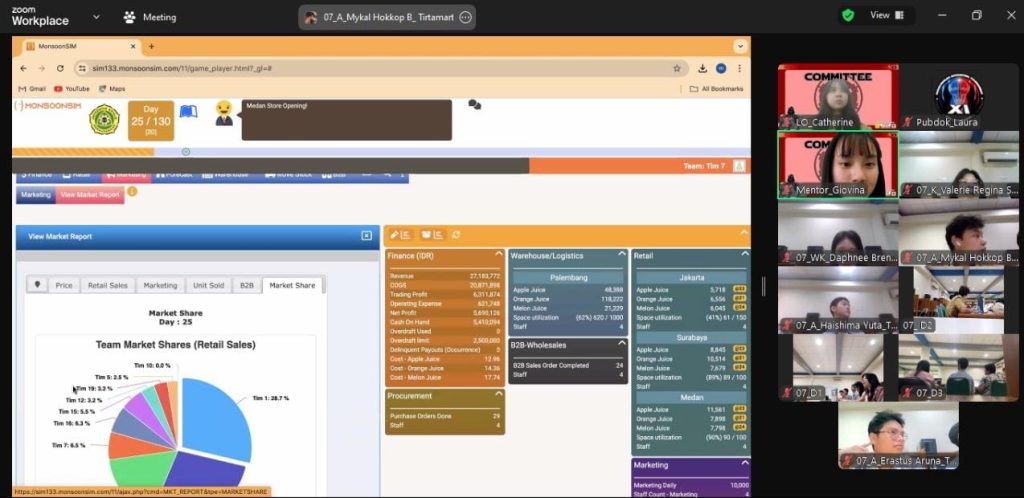This screenshot has width=1024, height=498.
Task: Collapse the Warehouse/Logistics panel
Action: point(621,256)
